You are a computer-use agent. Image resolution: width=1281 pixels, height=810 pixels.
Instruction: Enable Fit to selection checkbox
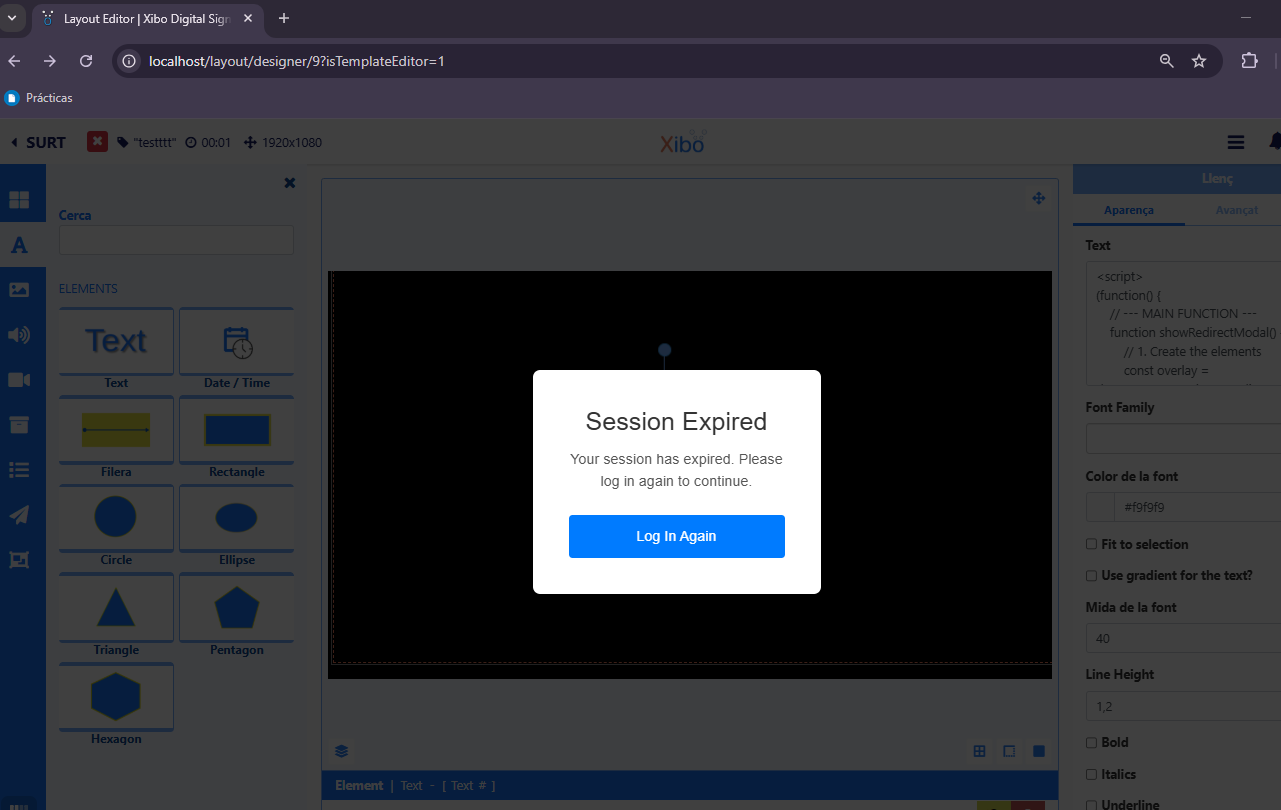[x=1092, y=544]
